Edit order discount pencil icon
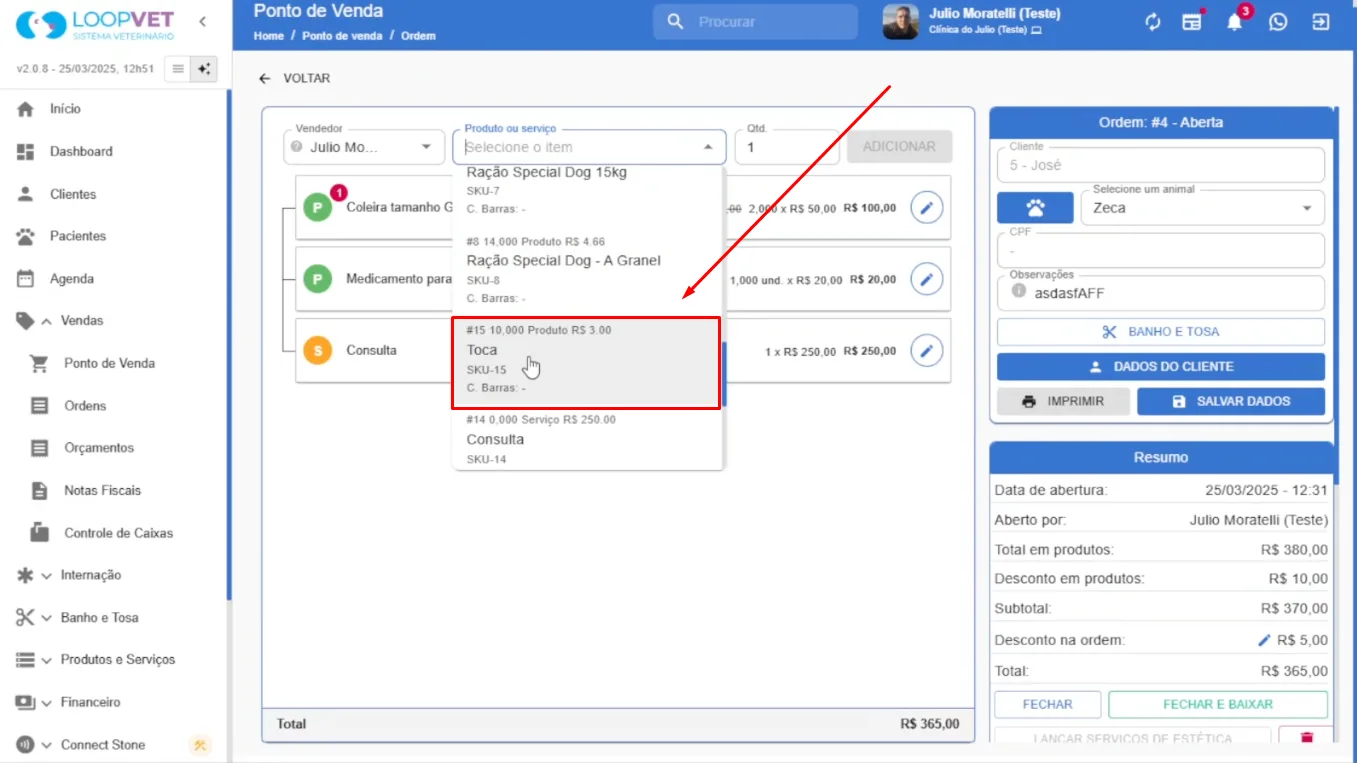The height and width of the screenshot is (763, 1357). 1264,640
